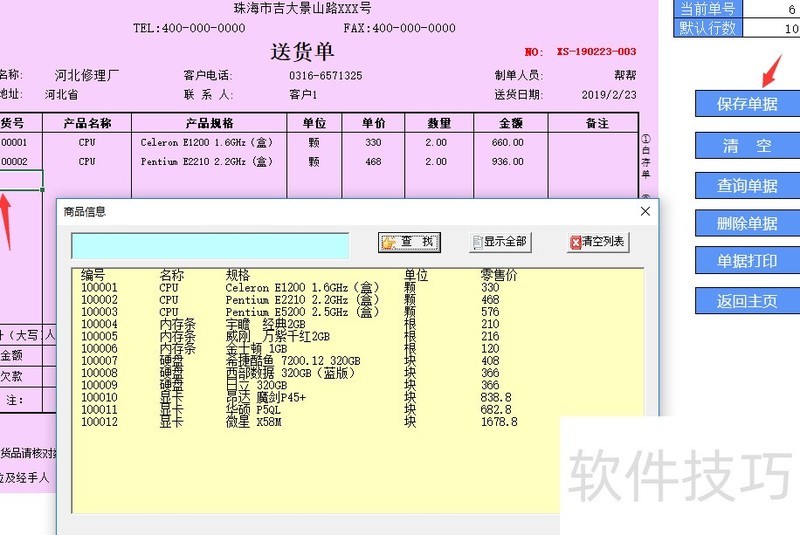Click the 金额 column header

[511, 123]
